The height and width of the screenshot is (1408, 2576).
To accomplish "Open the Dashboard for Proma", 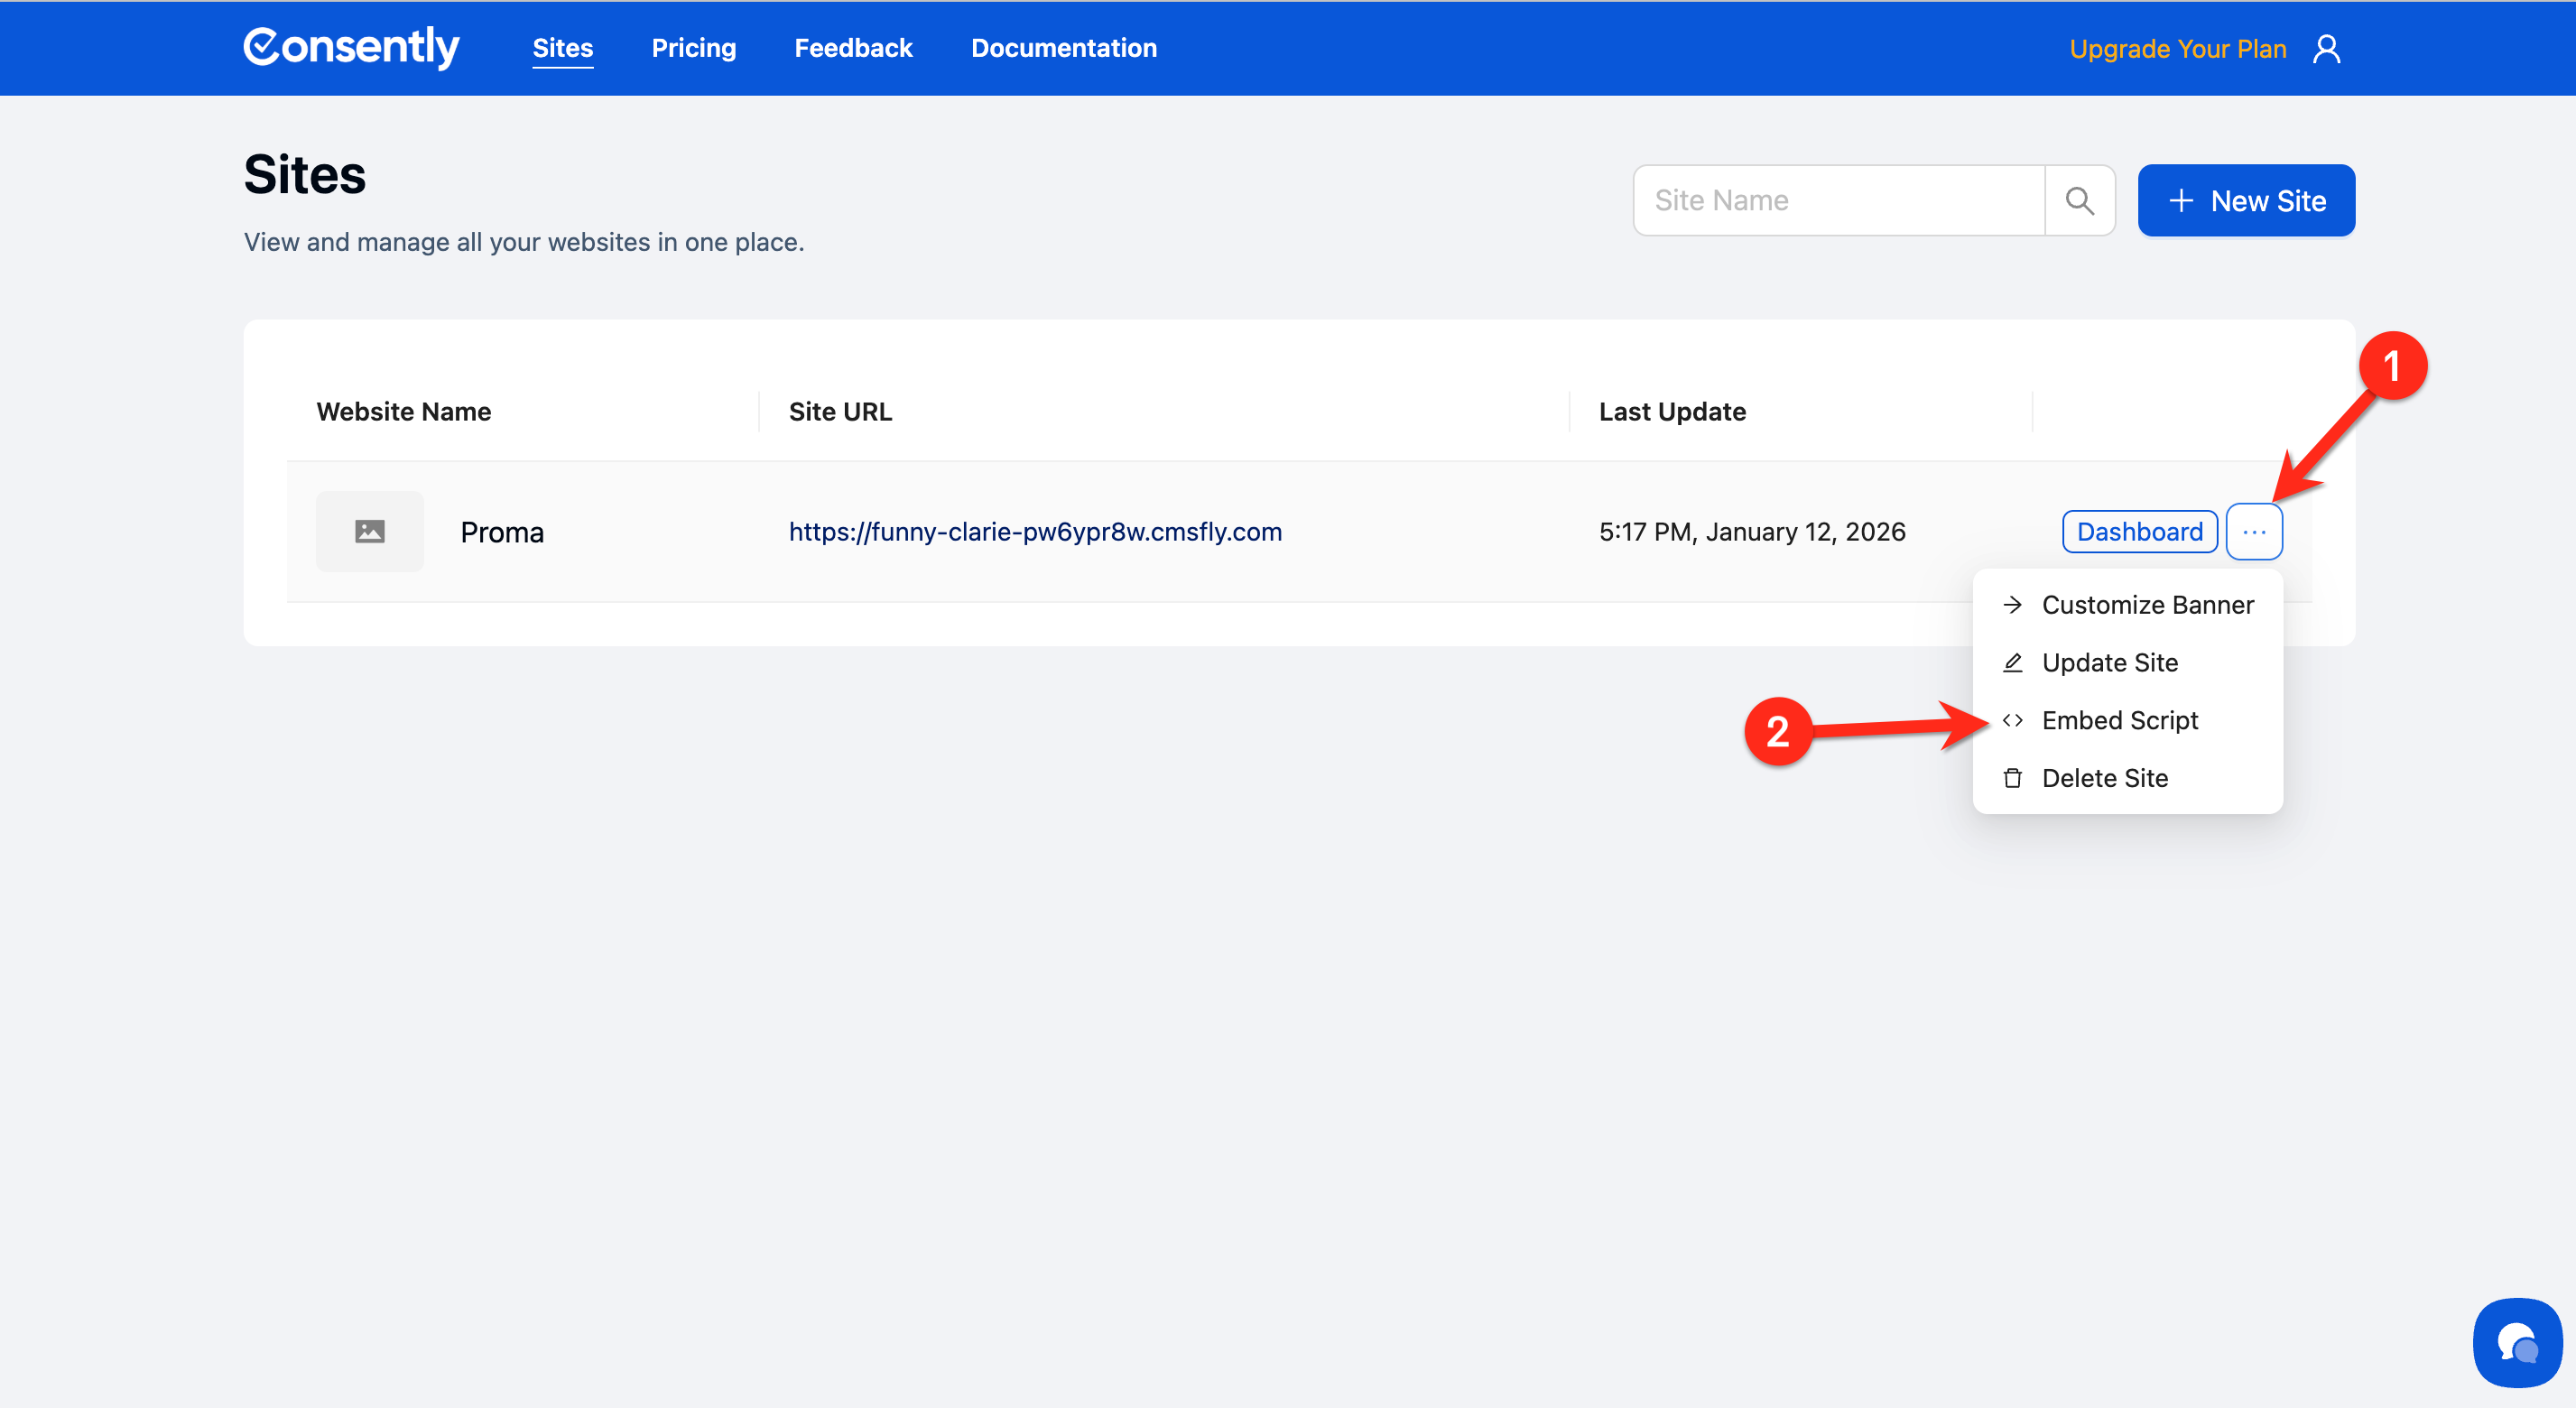I will (x=2139, y=532).
